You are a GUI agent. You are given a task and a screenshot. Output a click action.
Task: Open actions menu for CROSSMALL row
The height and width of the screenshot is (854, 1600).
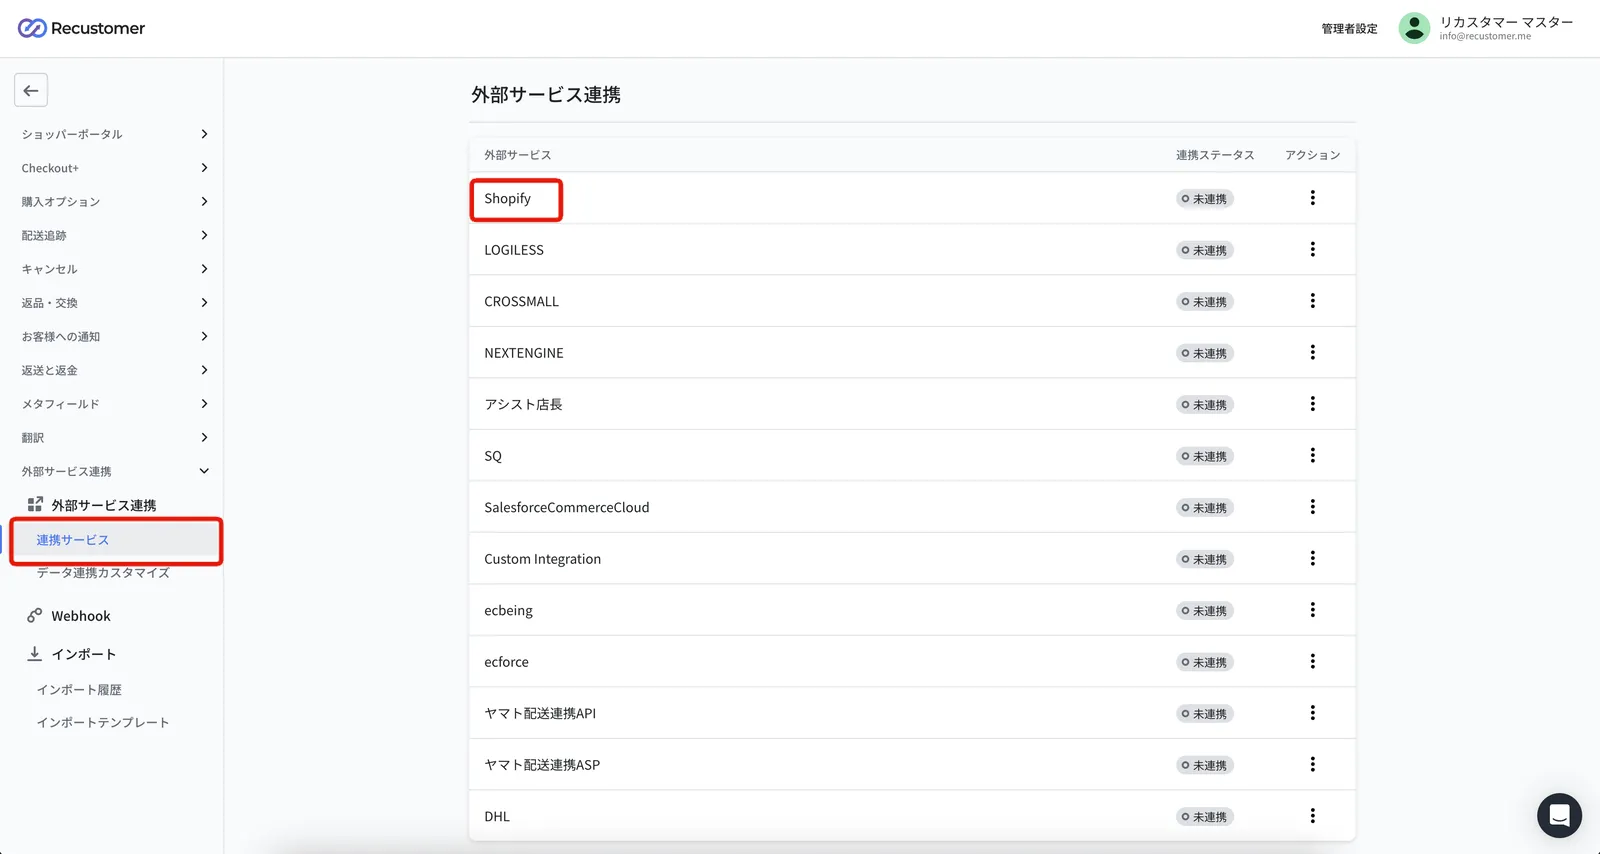(1312, 301)
